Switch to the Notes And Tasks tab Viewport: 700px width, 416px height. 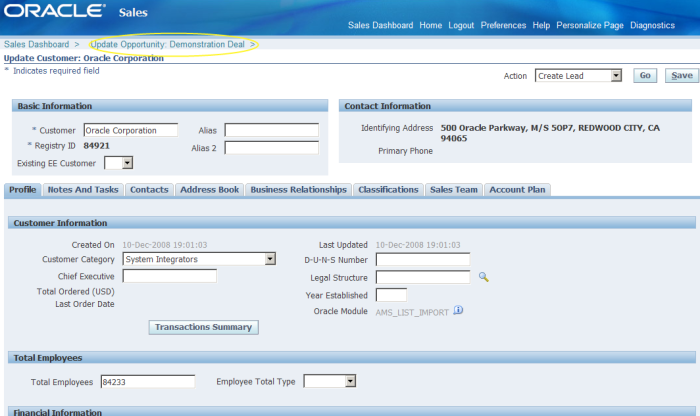[83, 189]
